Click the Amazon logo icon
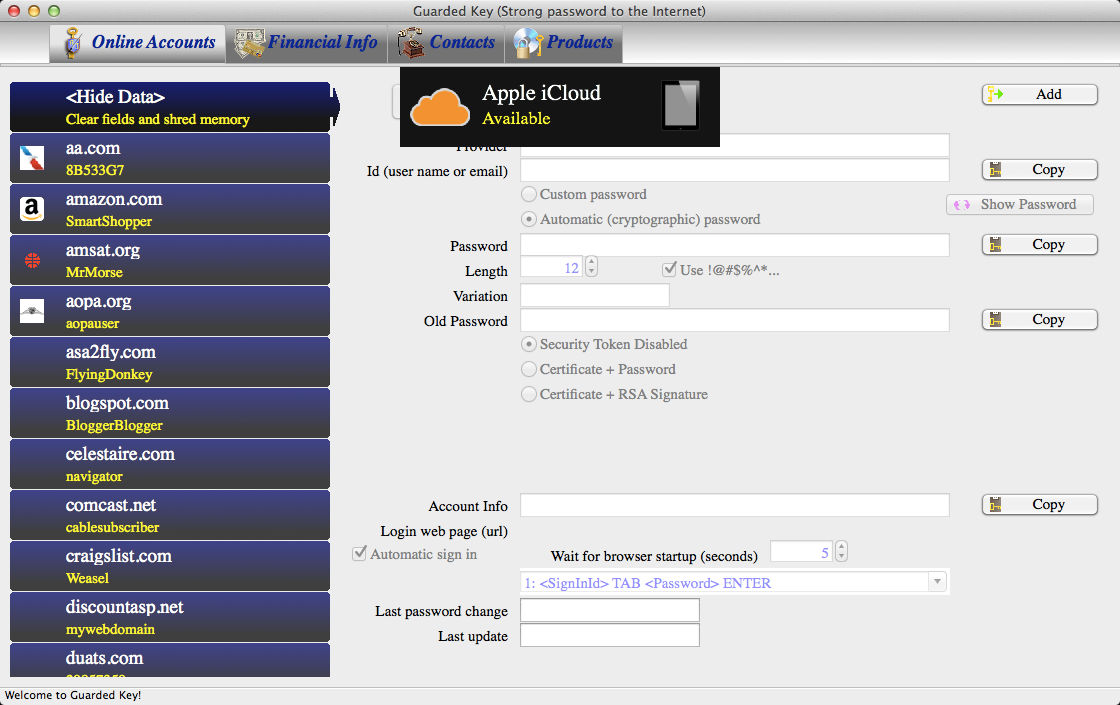Viewport: 1120px width, 705px height. pos(32,209)
